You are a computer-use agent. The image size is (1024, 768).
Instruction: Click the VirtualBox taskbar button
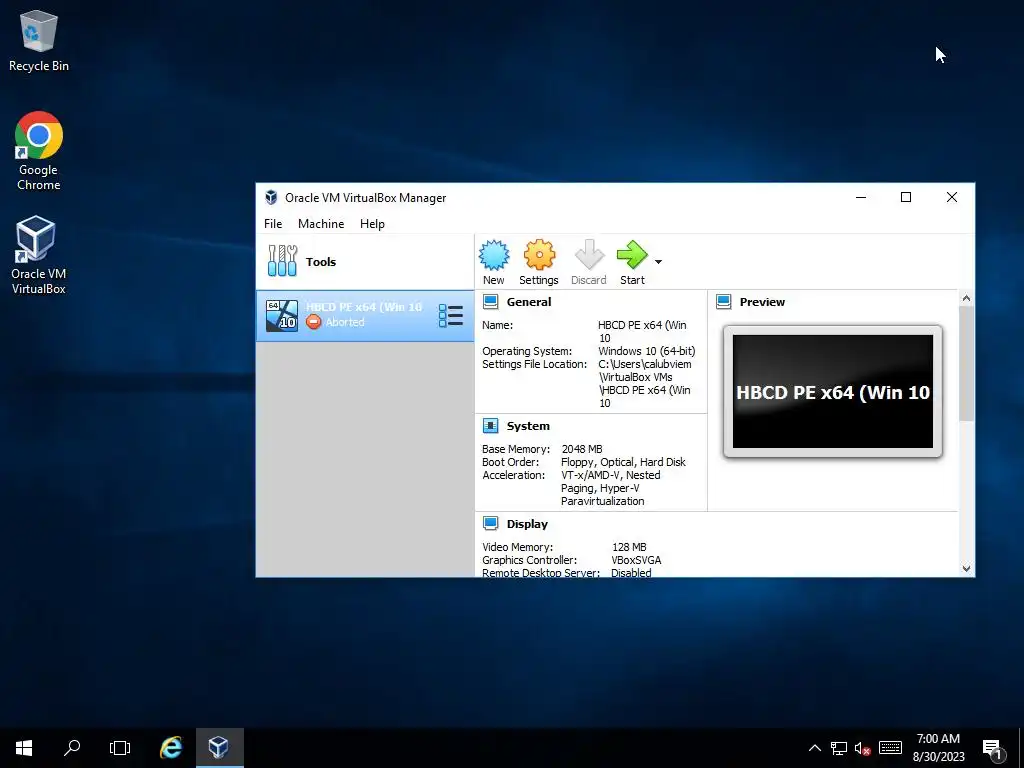click(219, 748)
